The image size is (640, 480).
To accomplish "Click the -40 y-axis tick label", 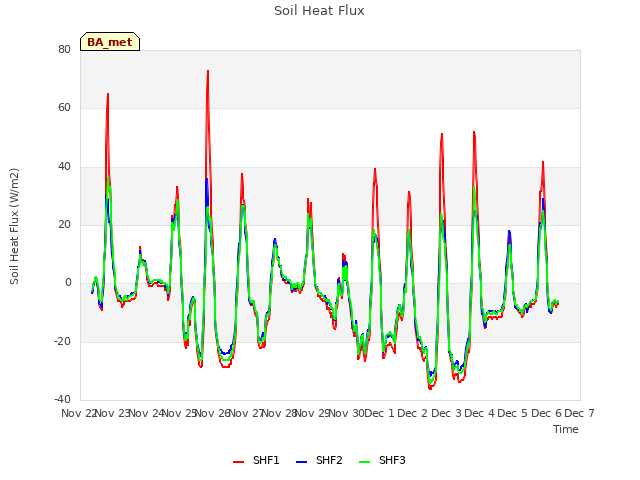I will pos(62,399).
